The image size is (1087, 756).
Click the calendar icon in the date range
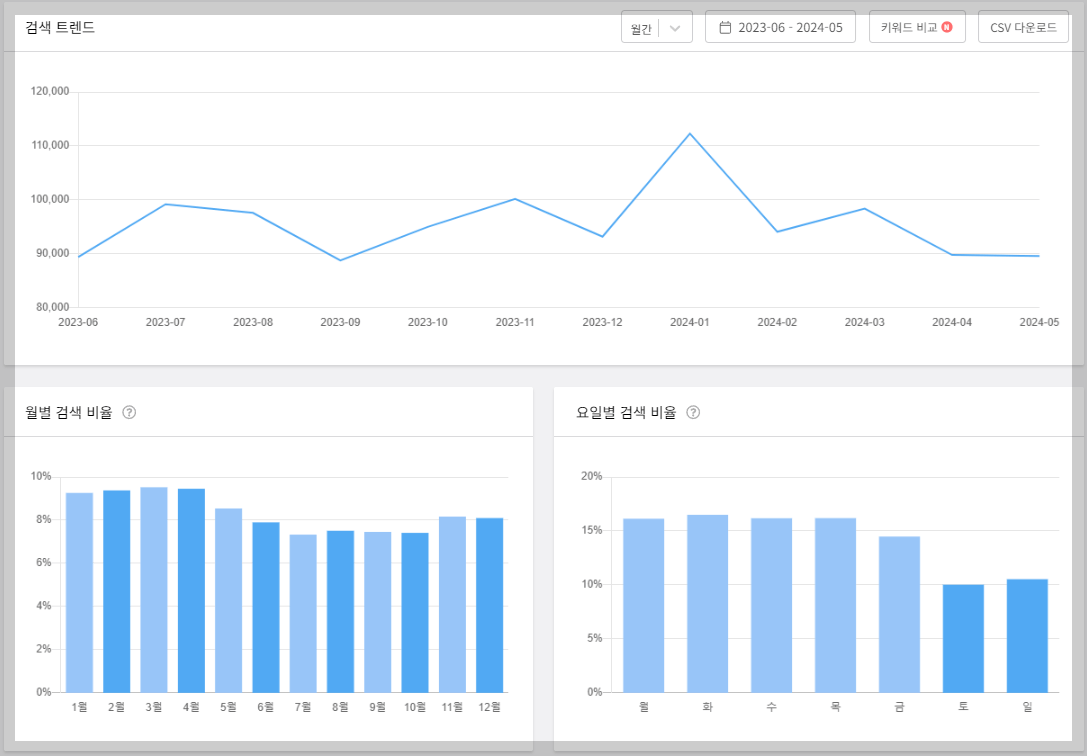pos(725,28)
